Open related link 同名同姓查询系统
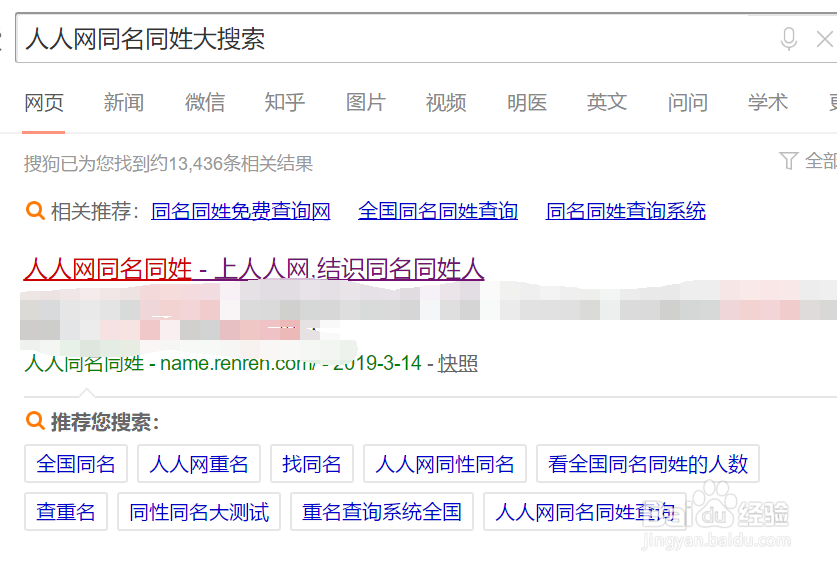Viewport: 837px width, 569px height. pyautogui.click(x=626, y=211)
